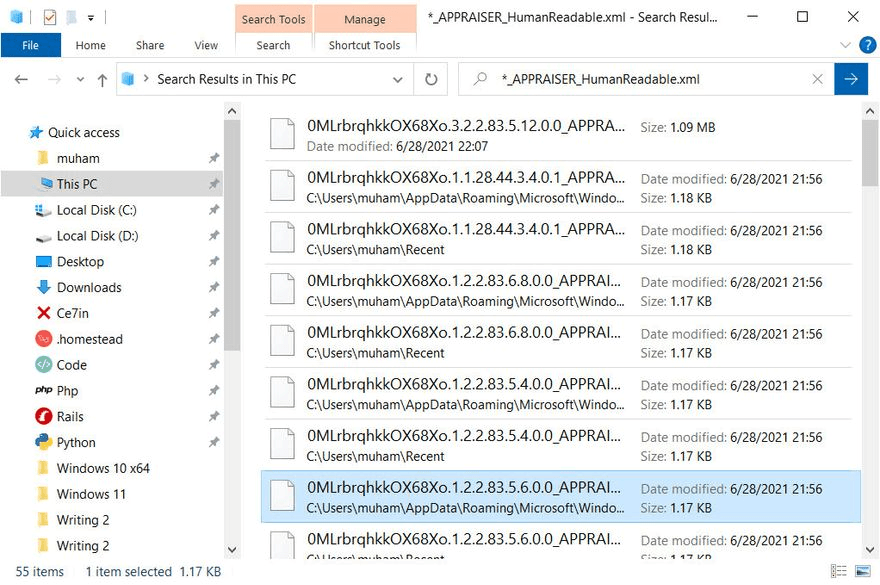Open the Code pinned folder
The width and height of the screenshot is (880, 585).
point(71,365)
